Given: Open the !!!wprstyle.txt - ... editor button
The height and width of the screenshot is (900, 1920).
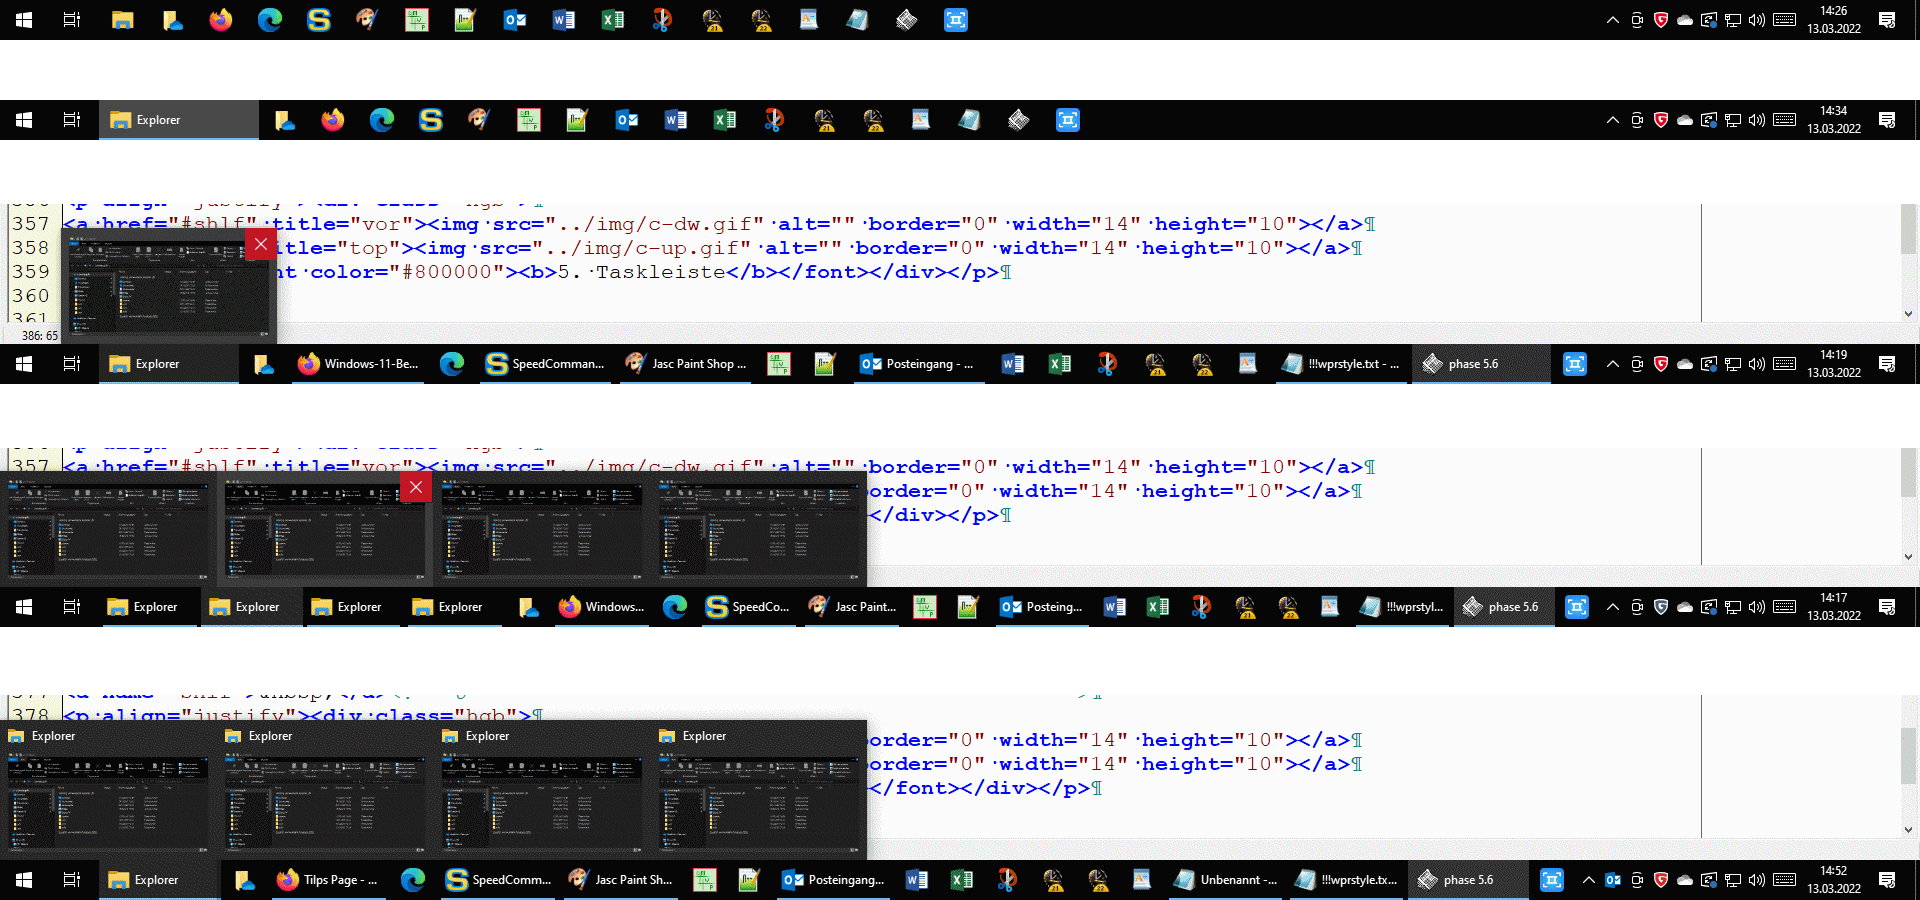Looking at the screenshot, I should click(x=1341, y=364).
